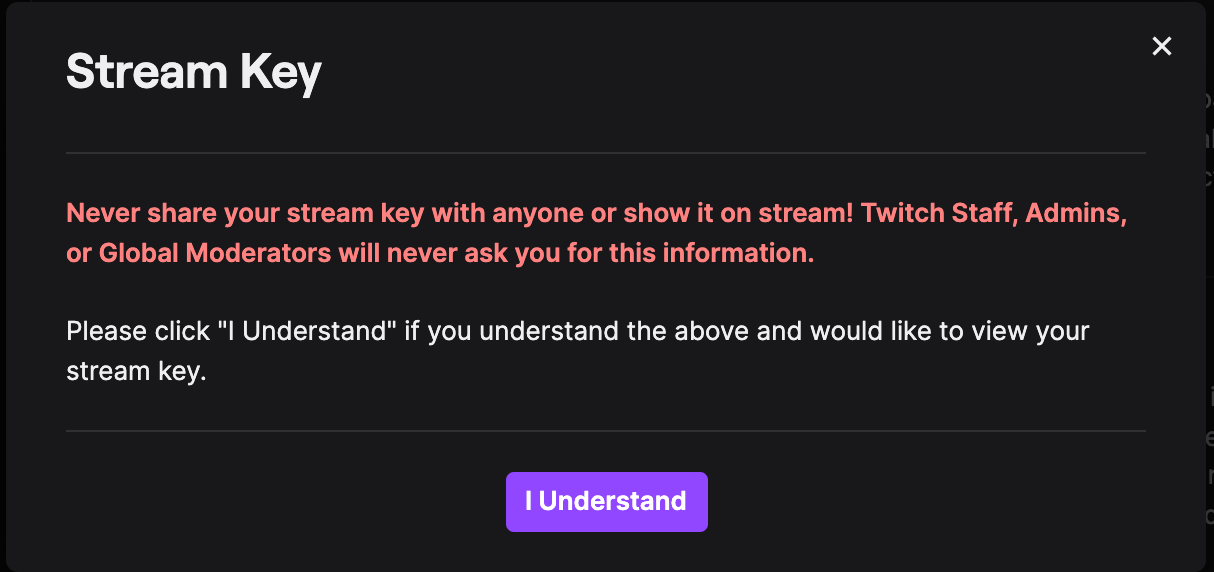Click the divider line below the heading
The image size is (1214, 572).
point(605,153)
